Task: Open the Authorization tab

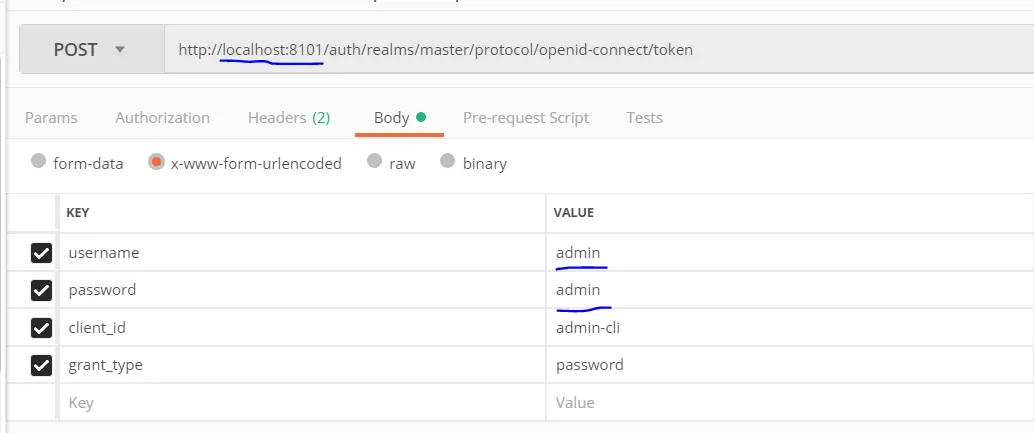Action: [162, 118]
